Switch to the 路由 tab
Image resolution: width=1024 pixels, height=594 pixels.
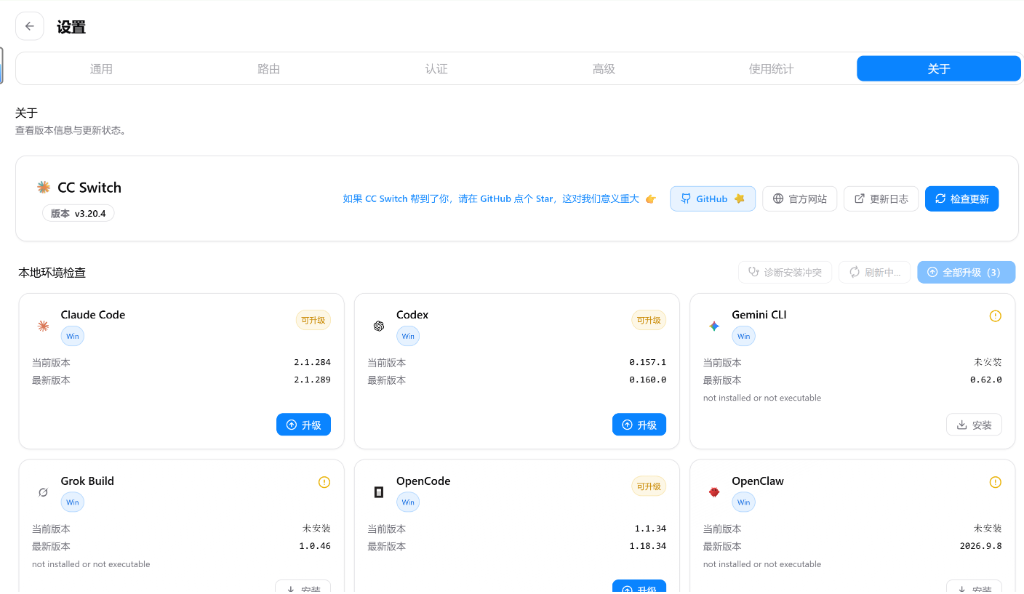point(268,69)
